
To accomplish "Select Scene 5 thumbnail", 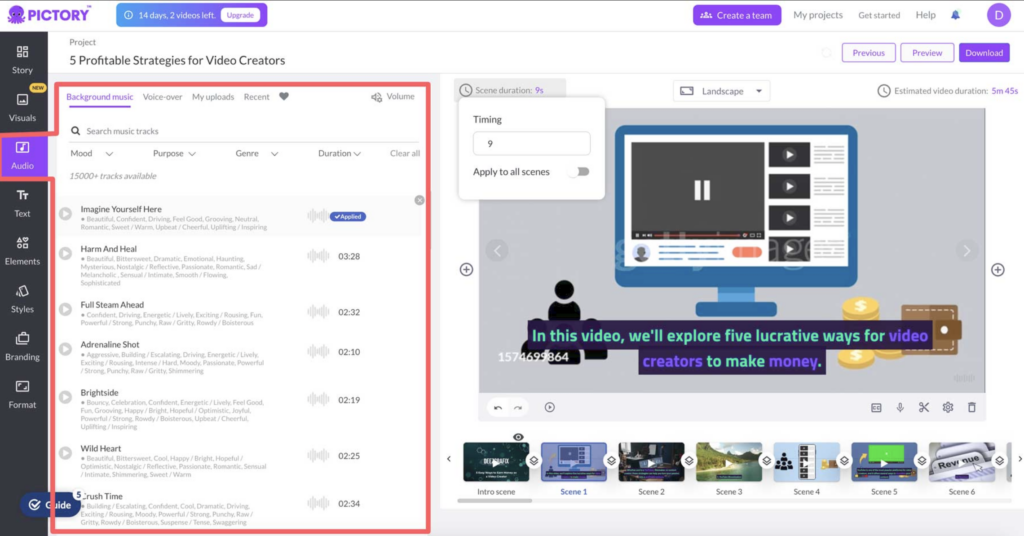I will pos(884,462).
